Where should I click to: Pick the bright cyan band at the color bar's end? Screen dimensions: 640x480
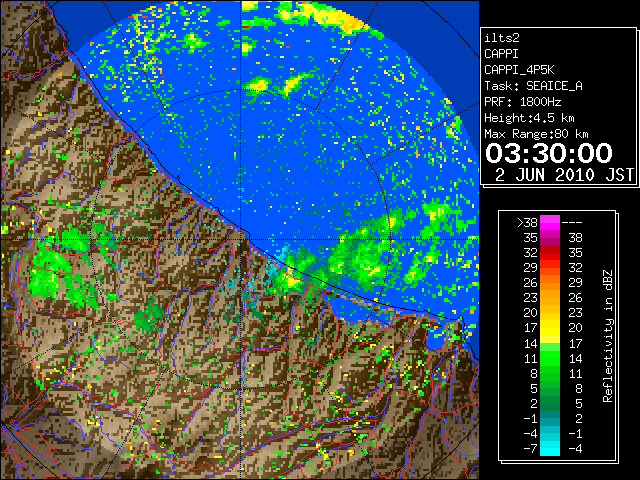pyautogui.click(x=550, y=449)
